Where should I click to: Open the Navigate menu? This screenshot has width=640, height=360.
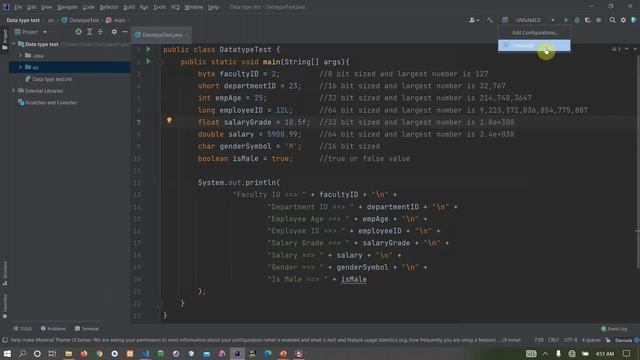tap(67, 7)
